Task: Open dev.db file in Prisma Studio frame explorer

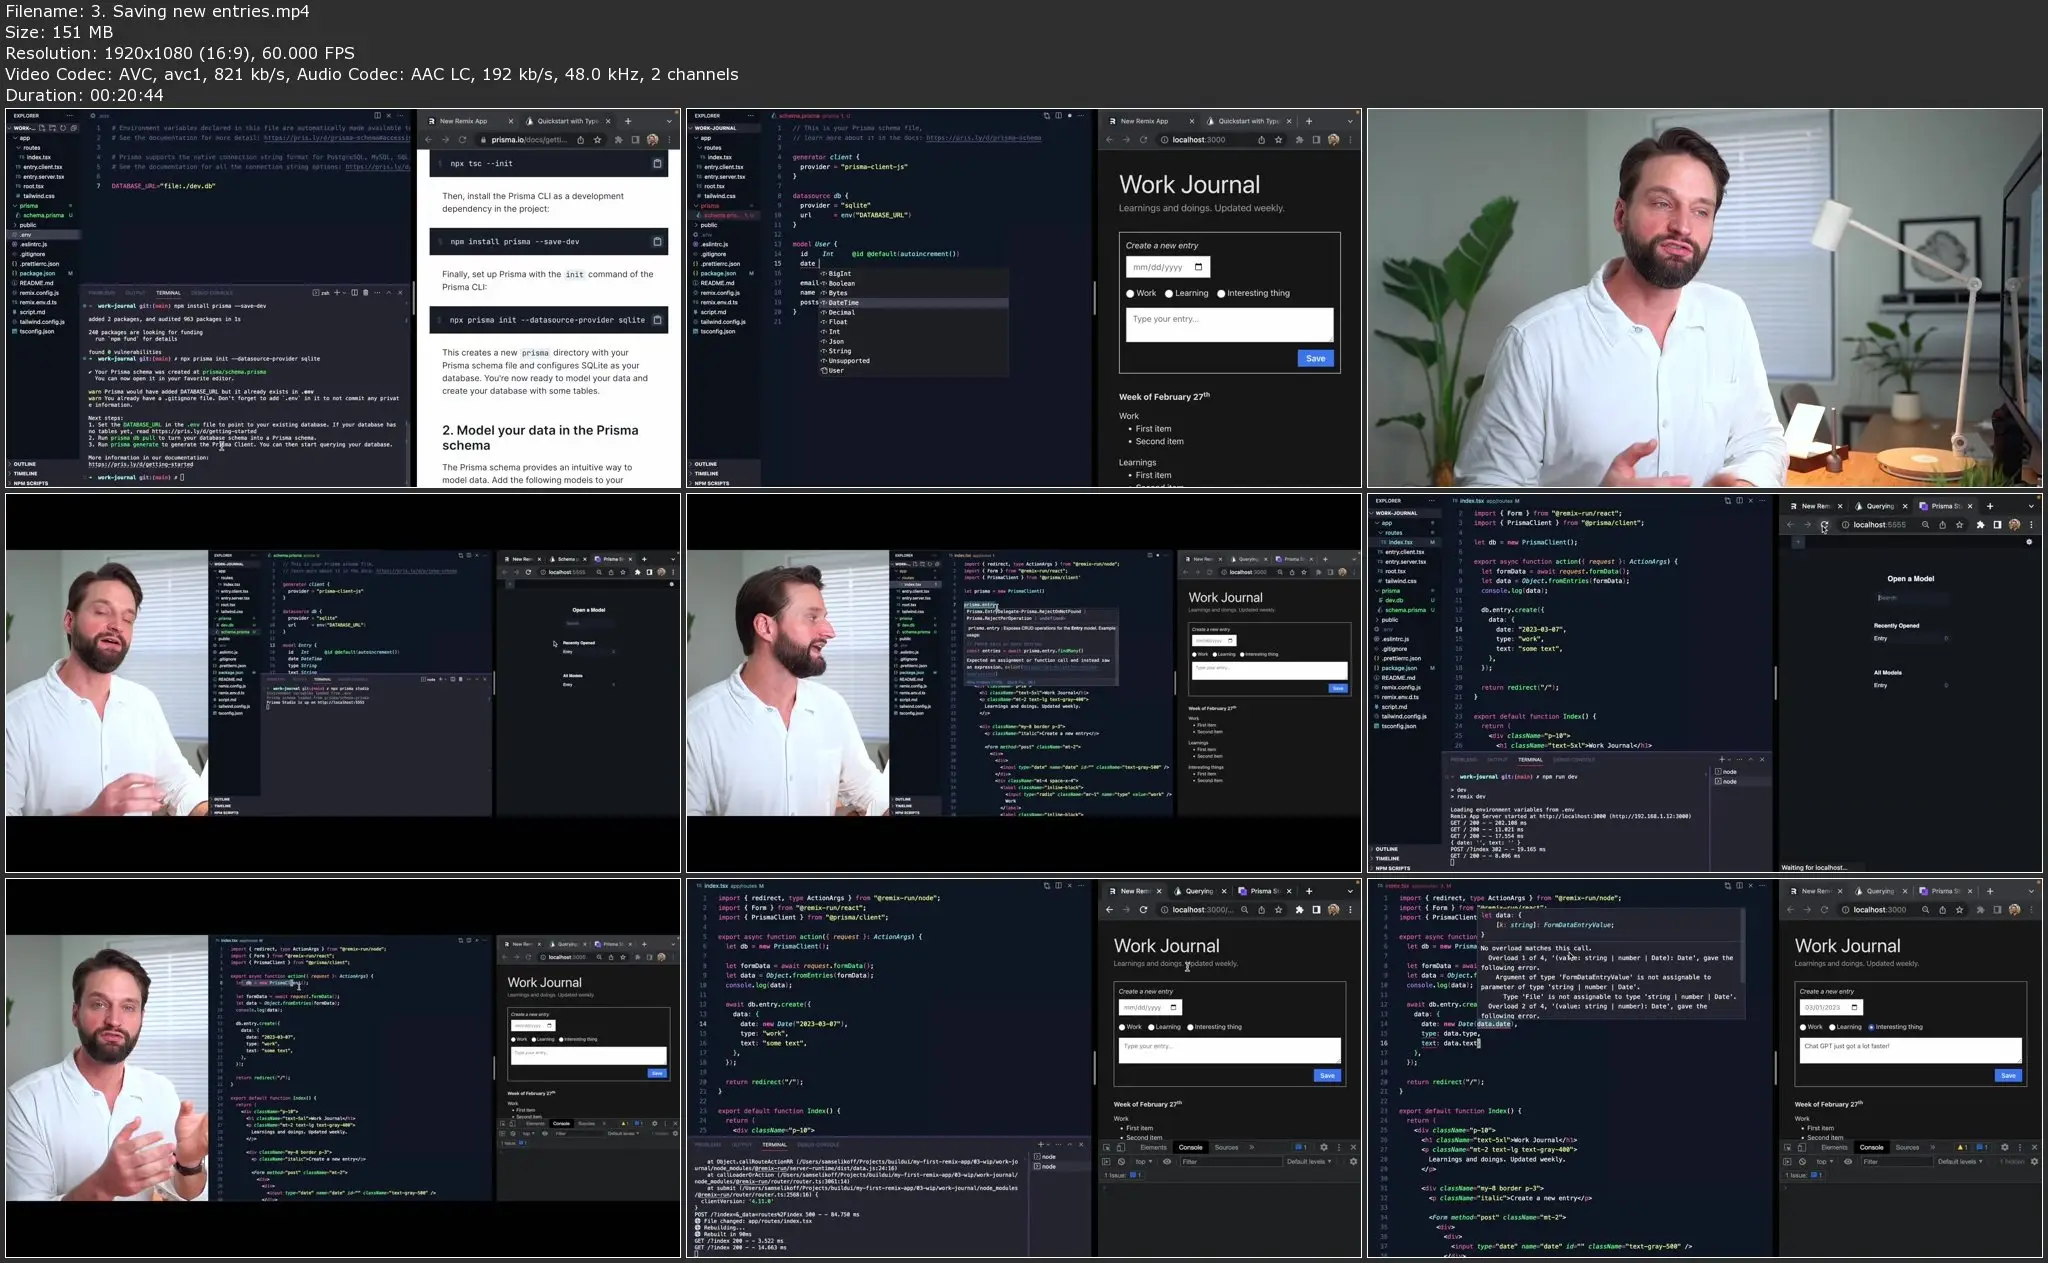Action: point(1394,600)
